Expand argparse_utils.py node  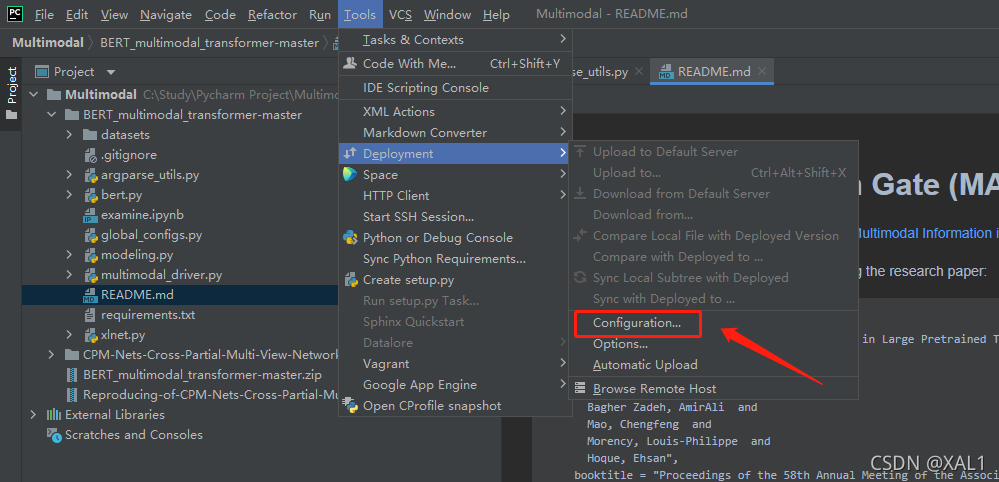click(x=69, y=175)
